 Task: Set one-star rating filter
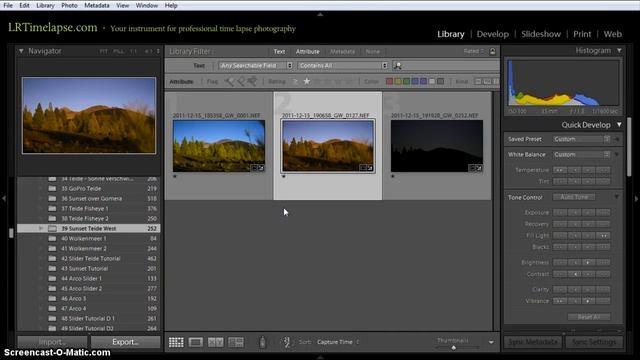pyautogui.click(x=307, y=82)
